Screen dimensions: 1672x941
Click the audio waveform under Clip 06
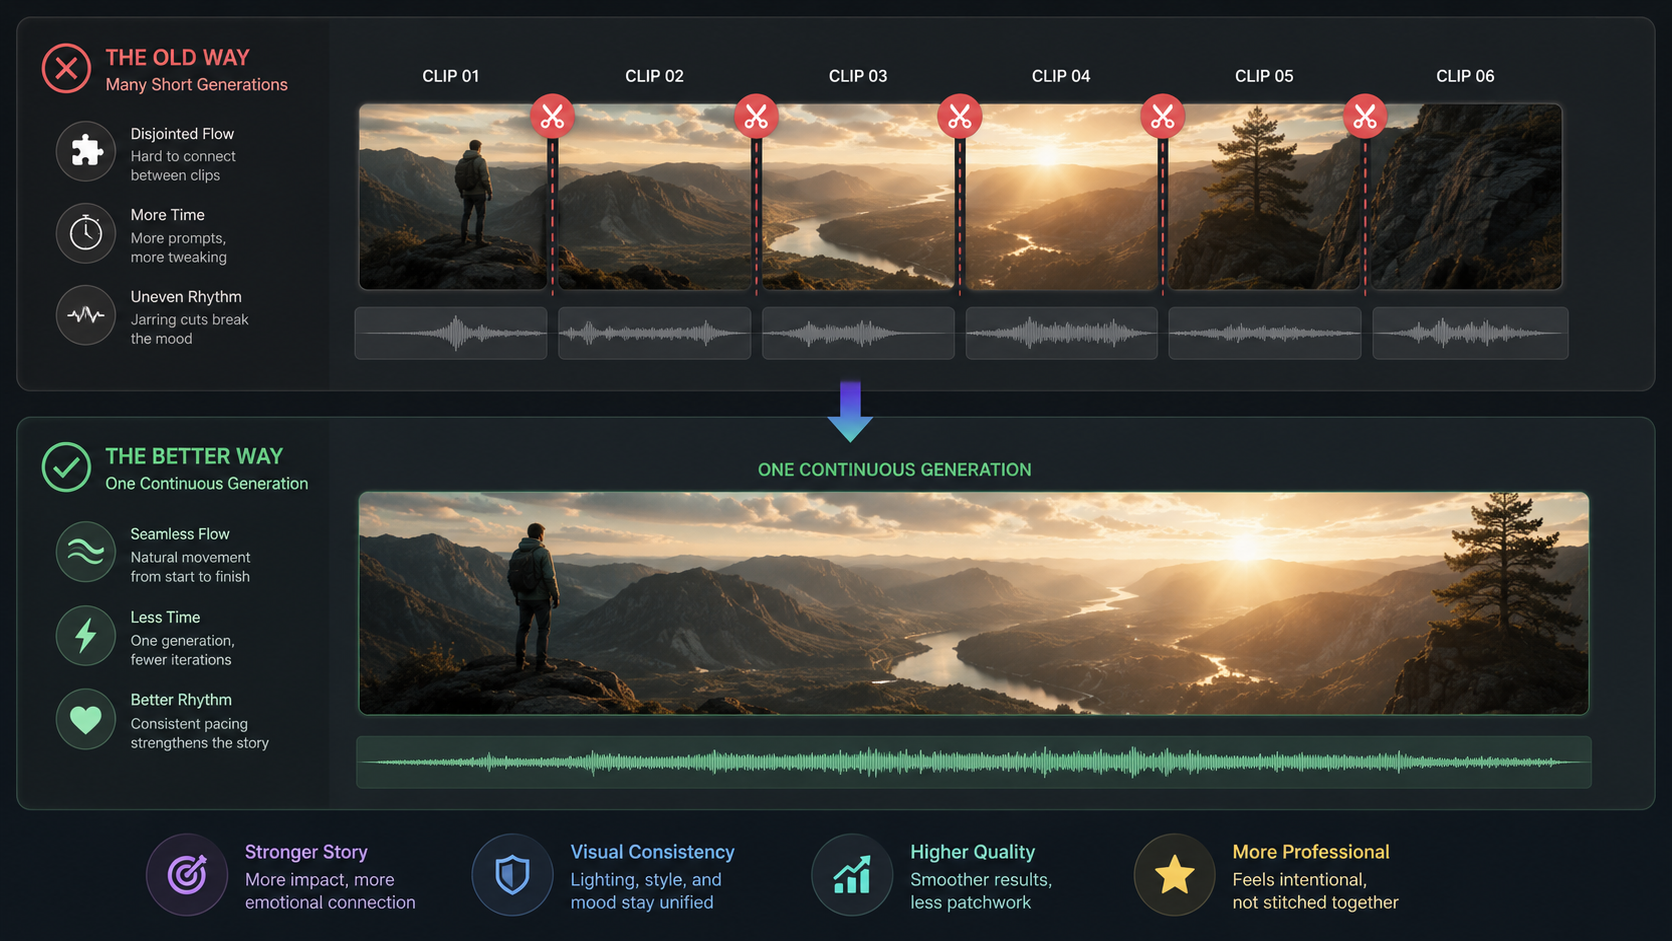[x=1470, y=333]
